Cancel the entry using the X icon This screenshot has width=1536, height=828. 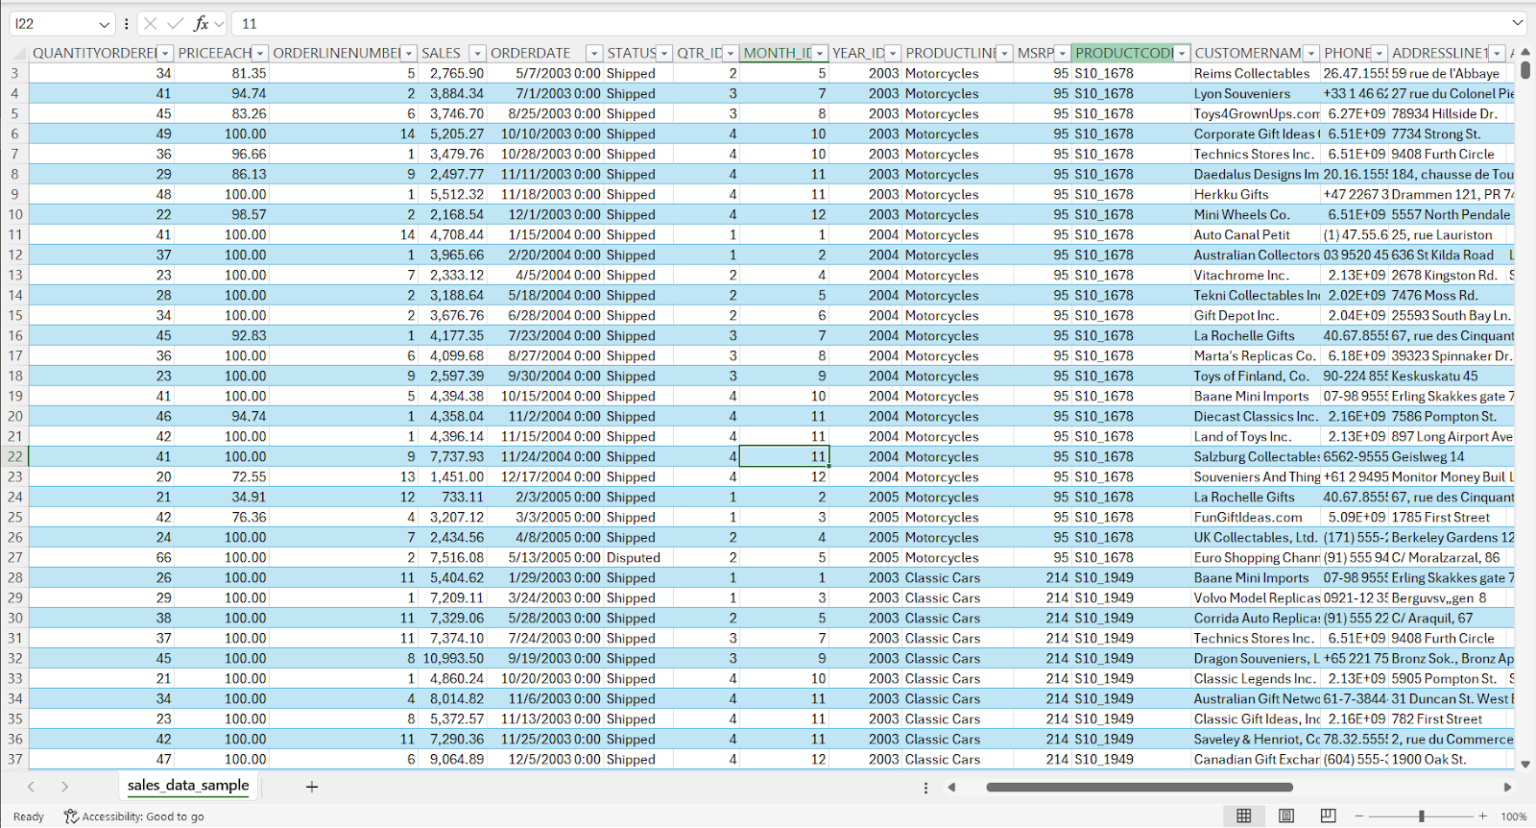tap(152, 23)
